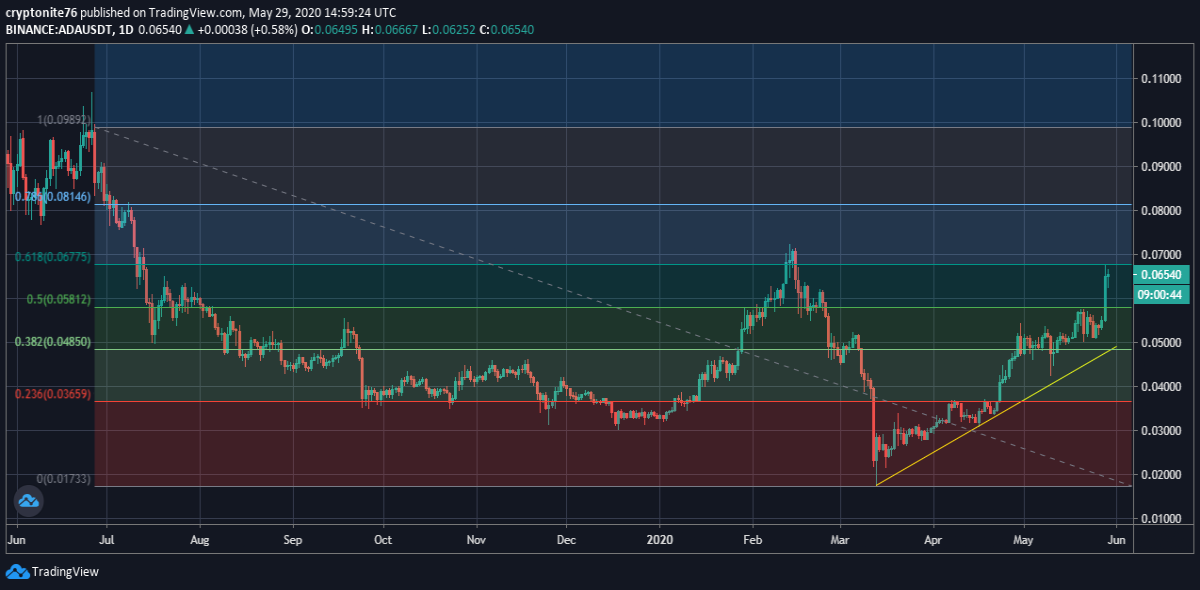Click the BINANCE:ADAUSDT symbol title

pos(59,30)
